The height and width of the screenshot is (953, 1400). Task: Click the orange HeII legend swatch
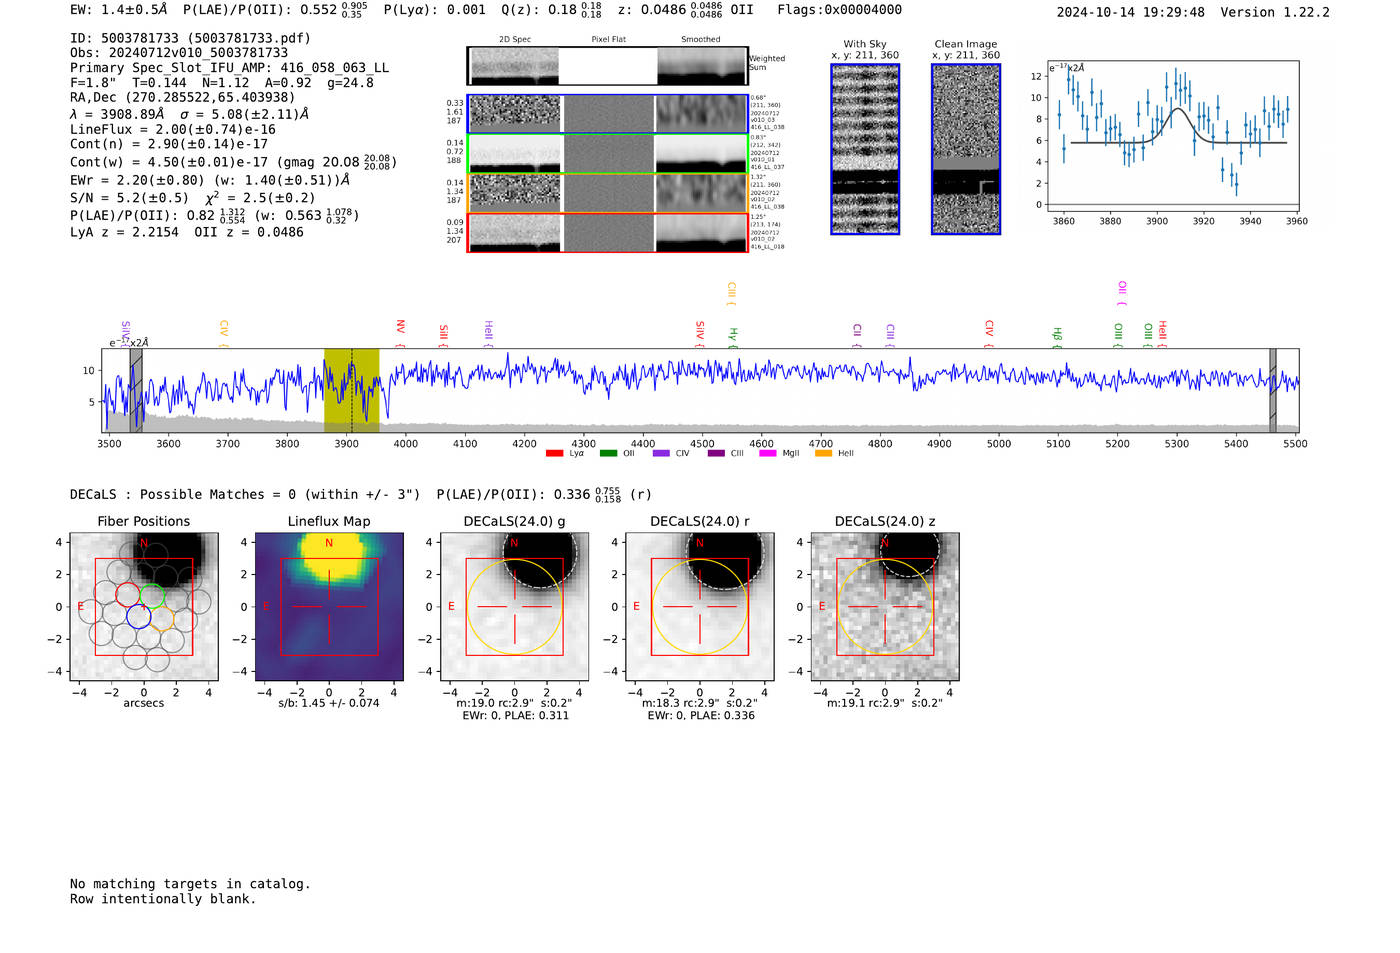[823, 453]
